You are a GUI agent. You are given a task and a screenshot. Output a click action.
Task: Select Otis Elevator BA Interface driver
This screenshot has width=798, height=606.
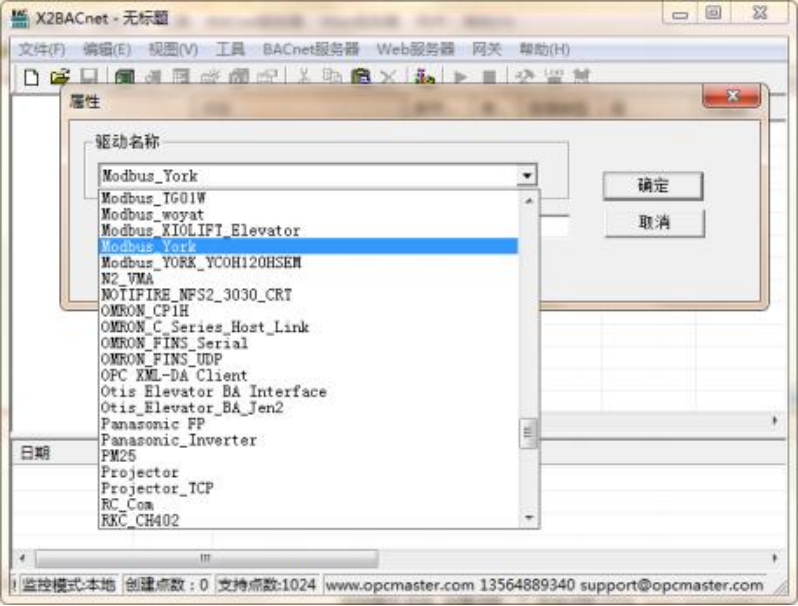[308, 392]
